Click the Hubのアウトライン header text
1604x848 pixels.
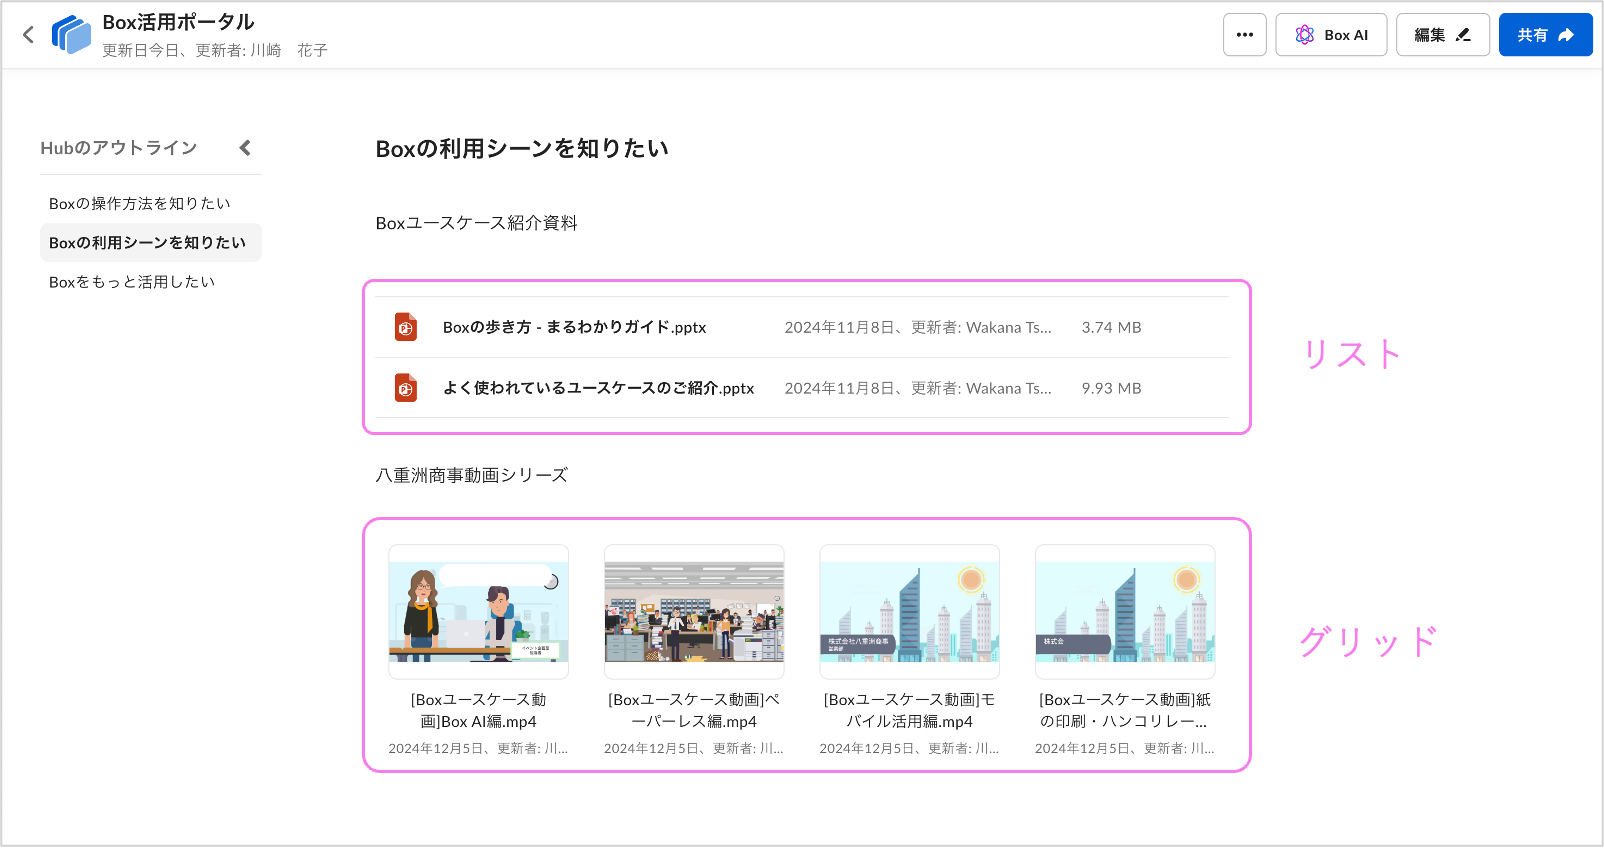pos(119,148)
